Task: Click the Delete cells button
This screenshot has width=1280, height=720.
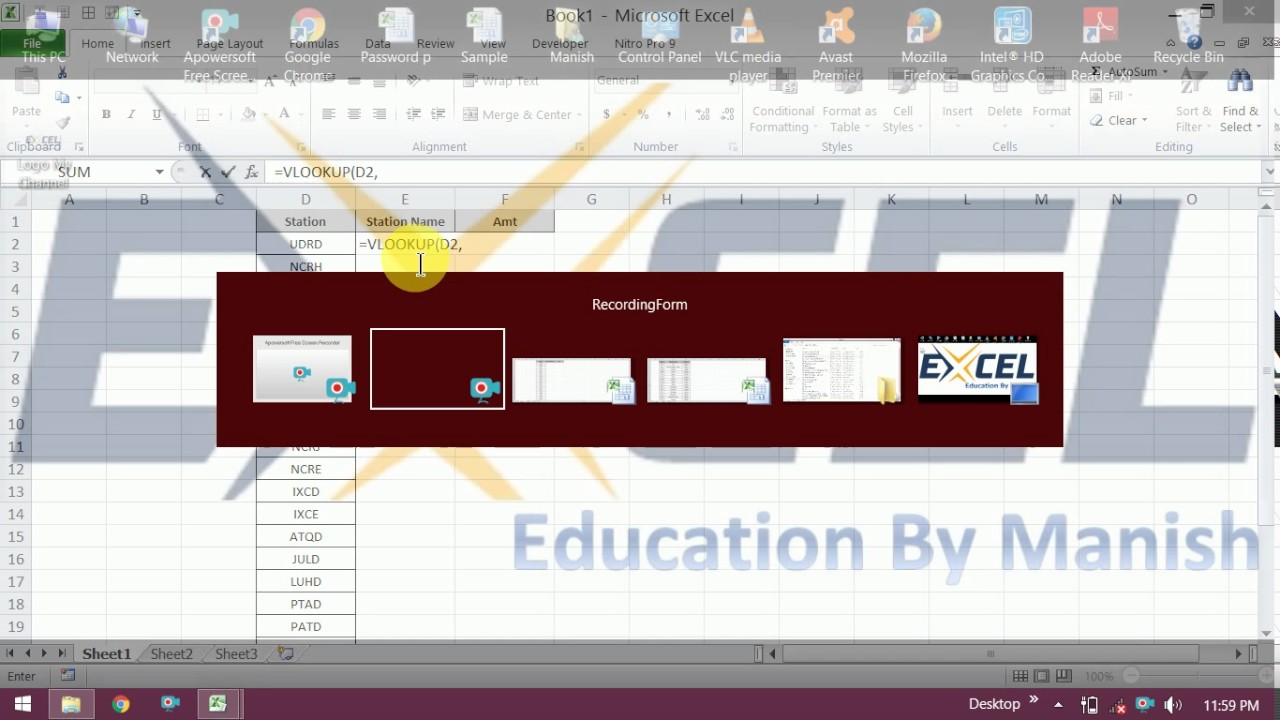Action: (1005, 98)
